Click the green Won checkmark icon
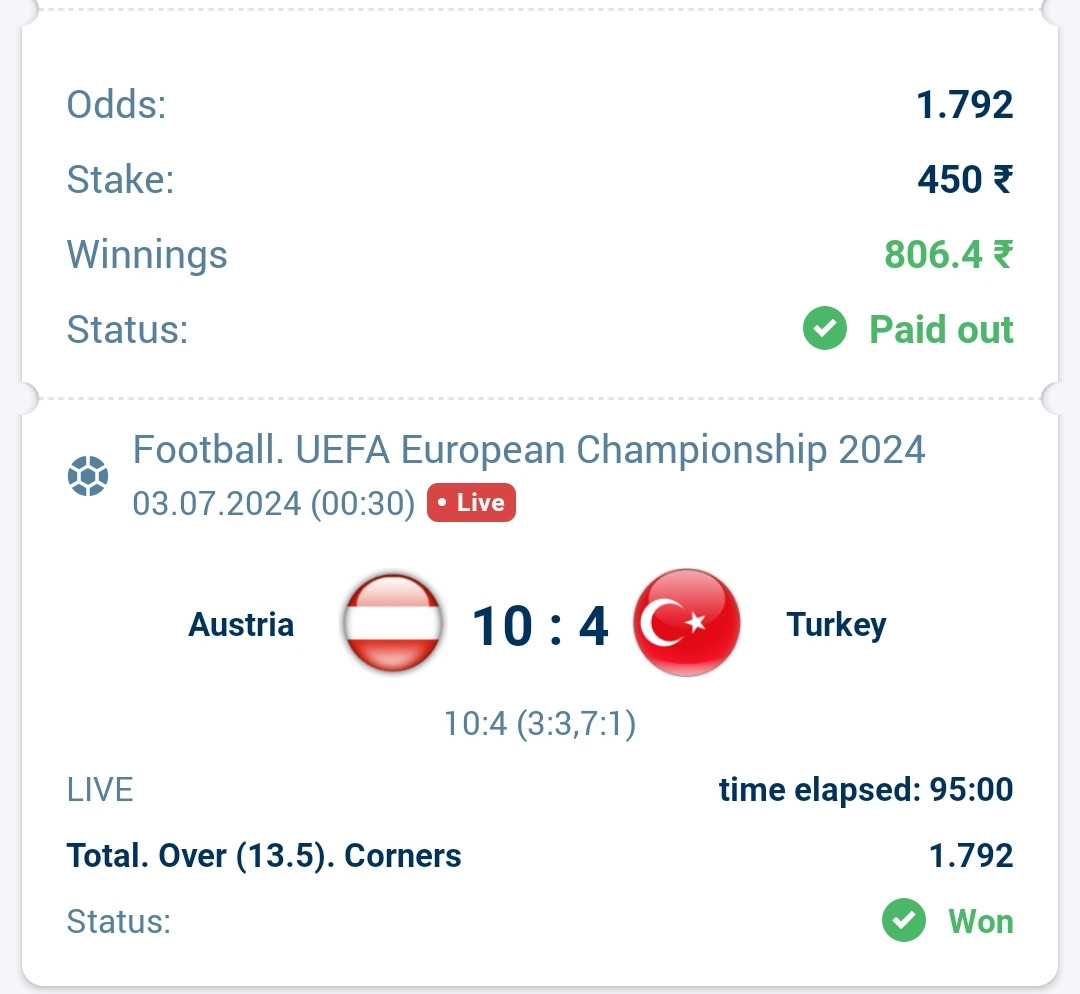The image size is (1080, 994). point(904,920)
